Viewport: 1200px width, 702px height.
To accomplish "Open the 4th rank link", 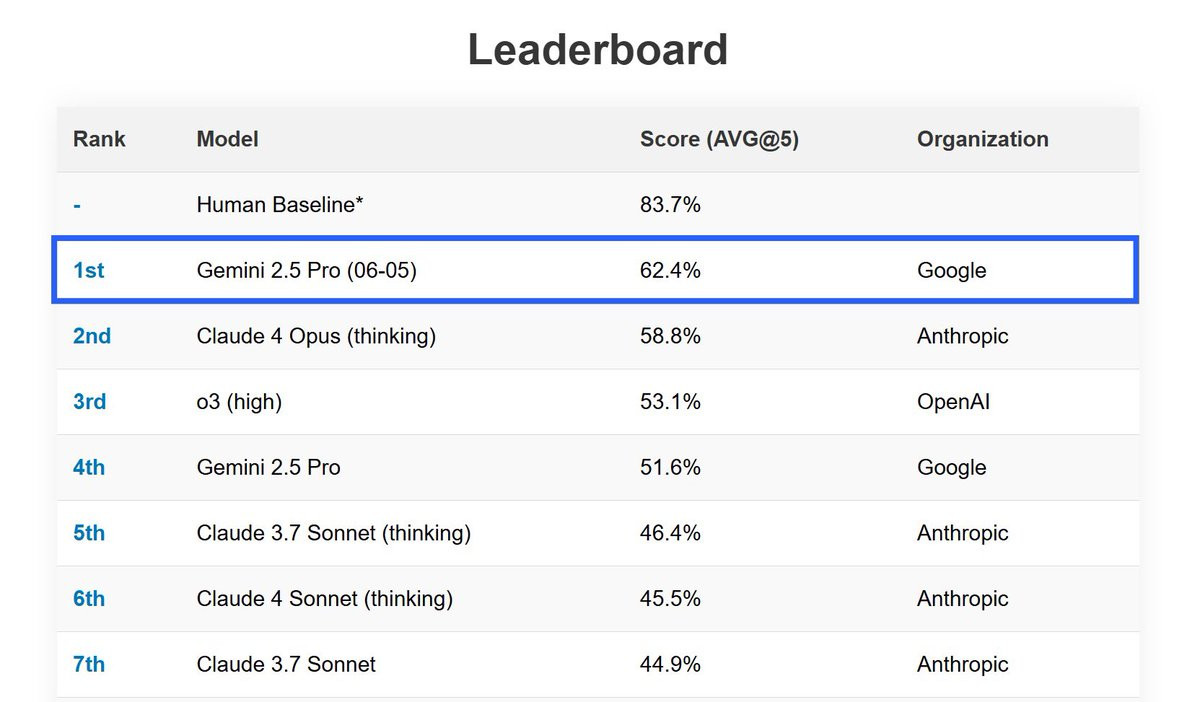I will coord(89,467).
